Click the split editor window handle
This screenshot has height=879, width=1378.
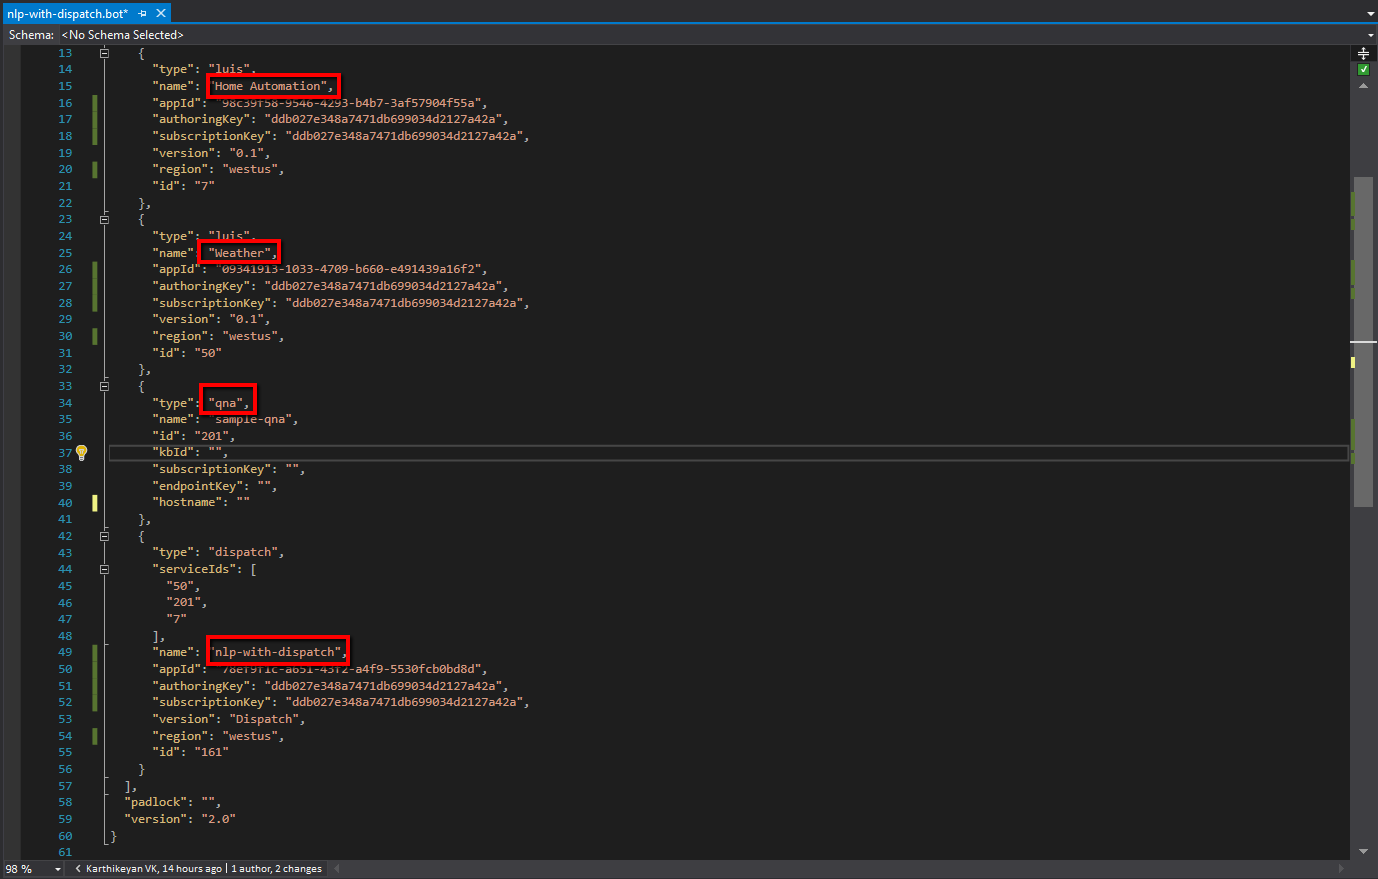click(1363, 53)
